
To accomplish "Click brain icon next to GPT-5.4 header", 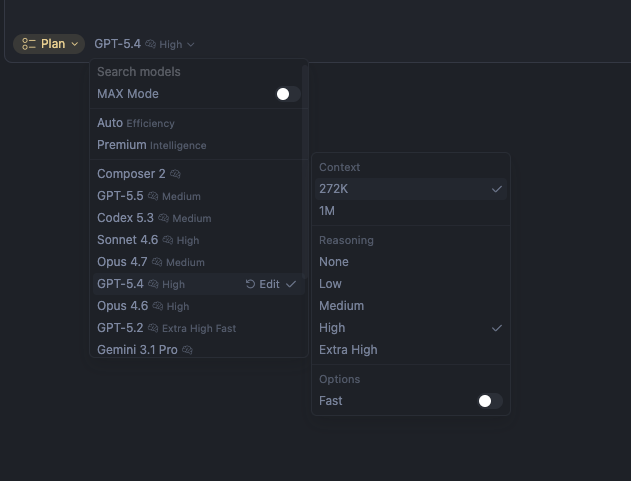I will [x=151, y=44].
